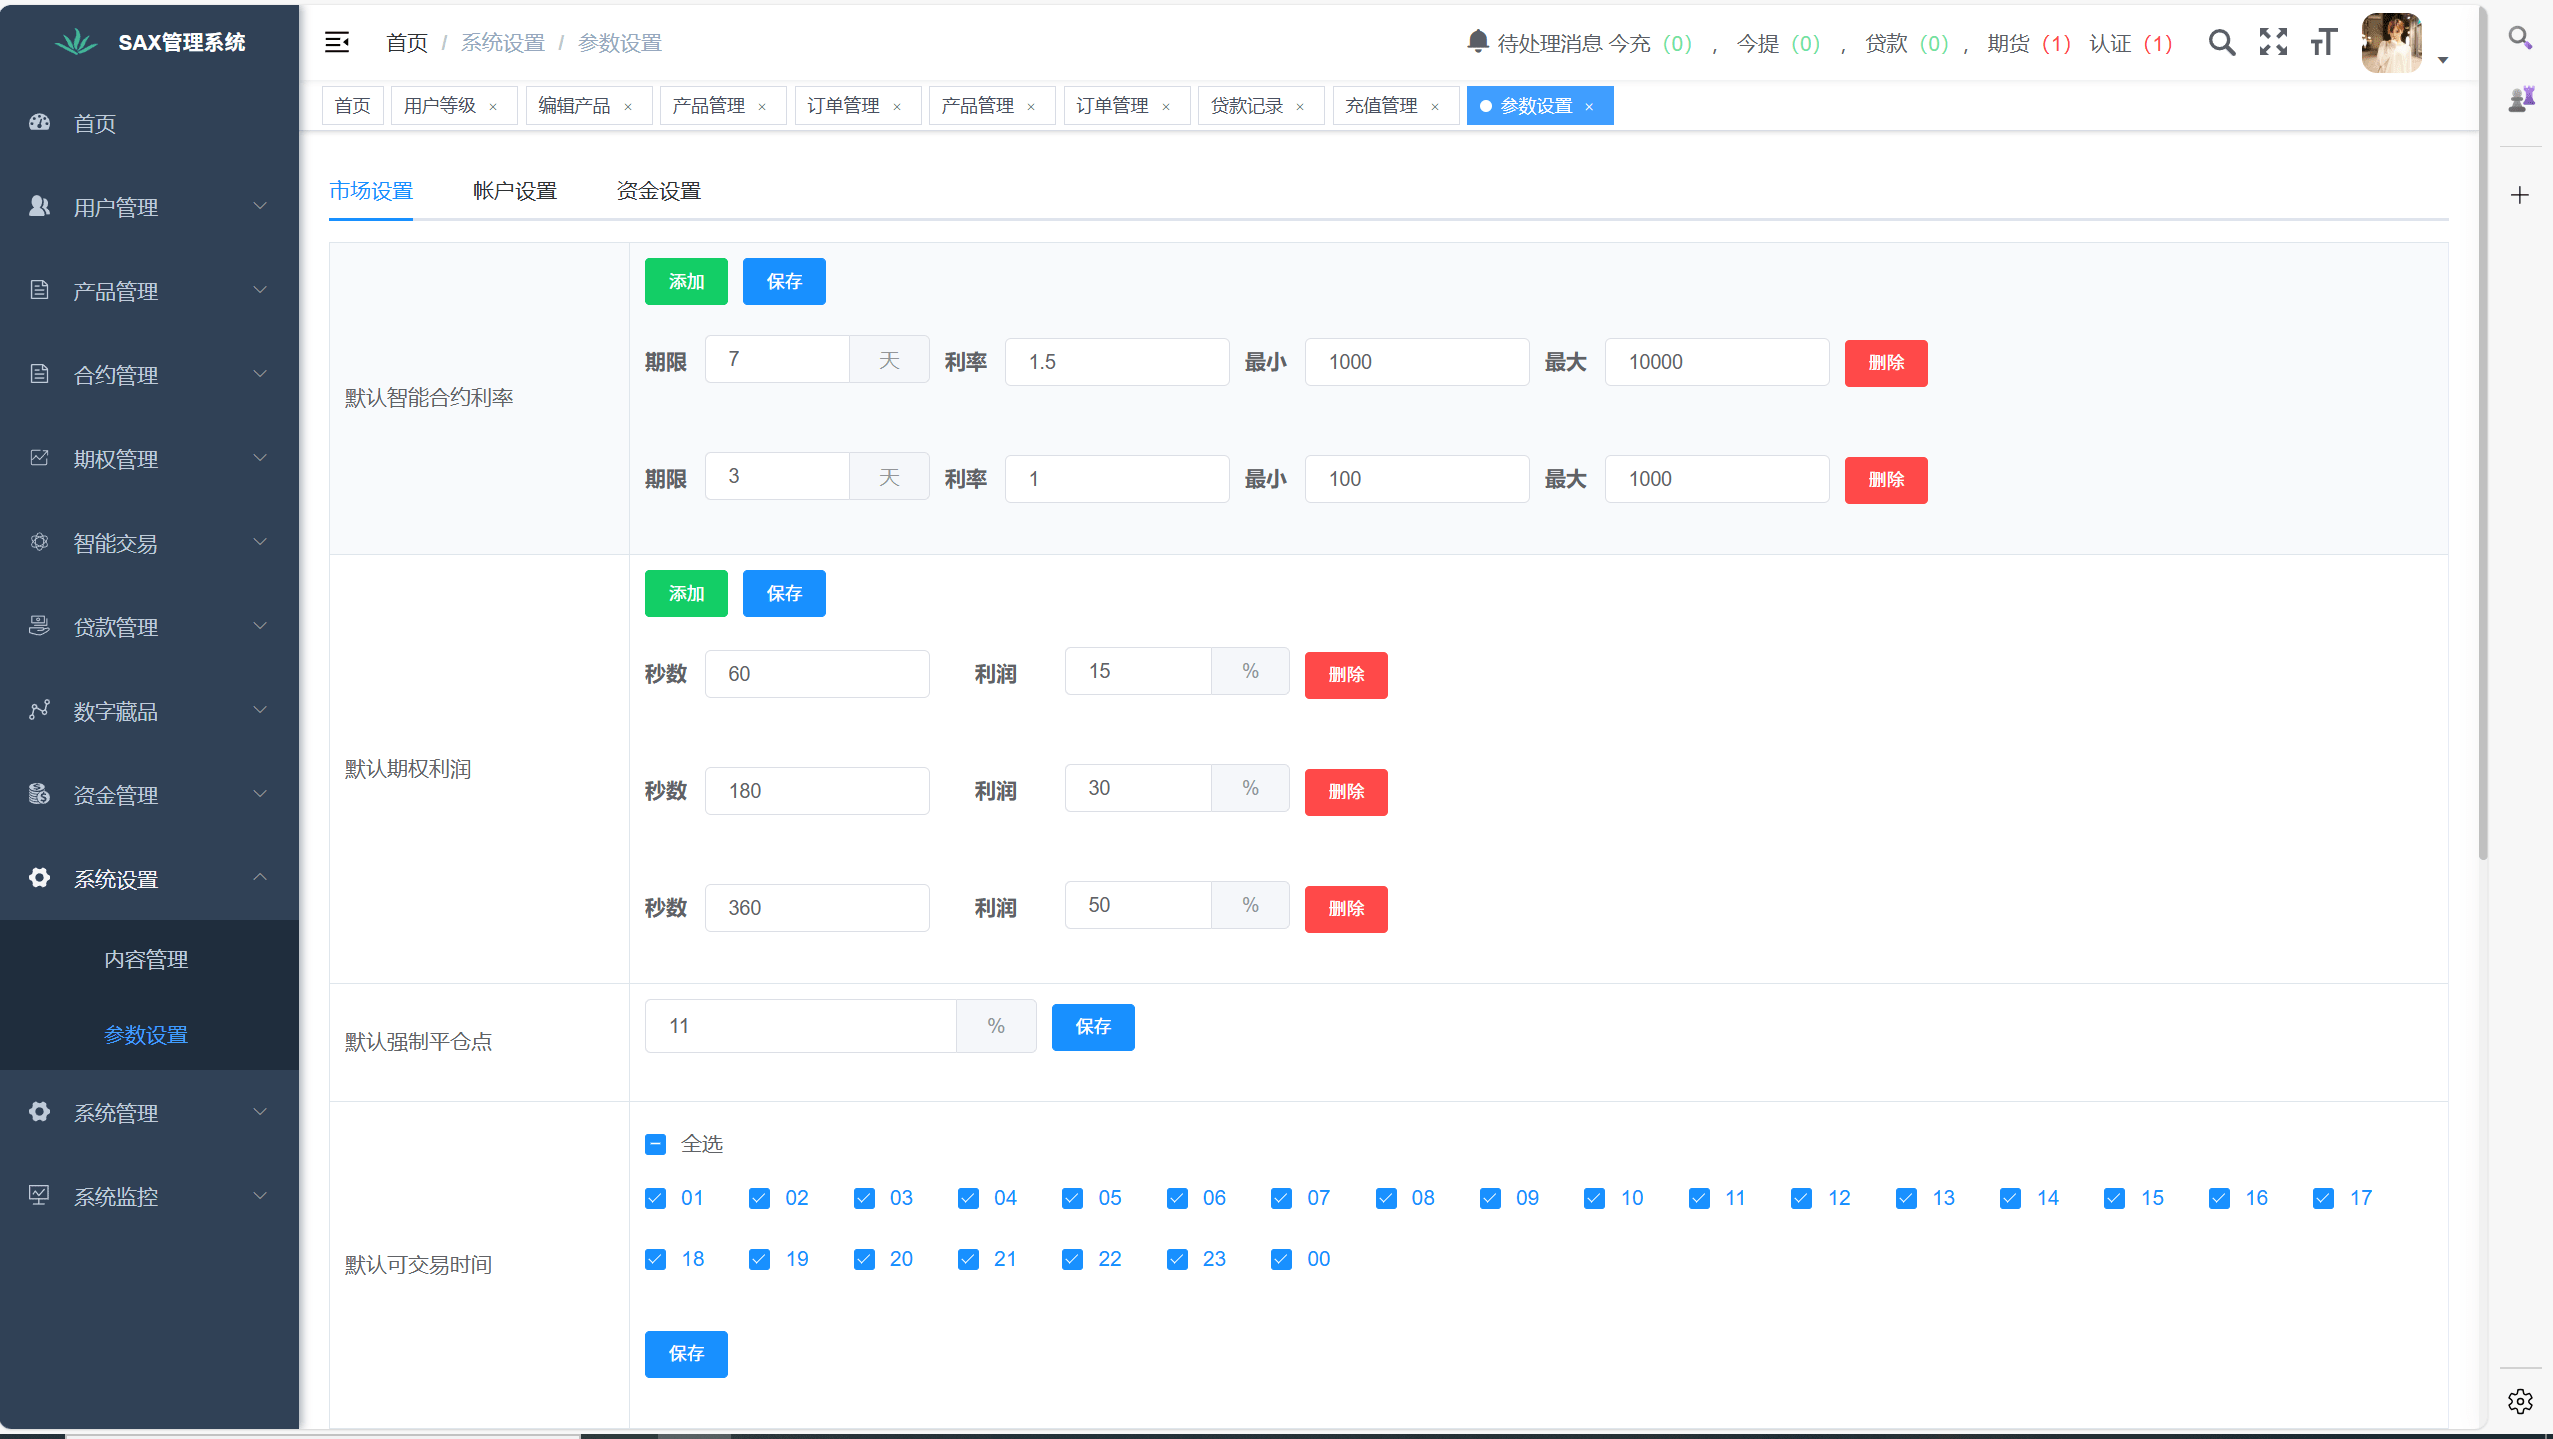Open the avatar dropdown caret
Viewport: 2553px width, 1439px height.
point(2442,60)
